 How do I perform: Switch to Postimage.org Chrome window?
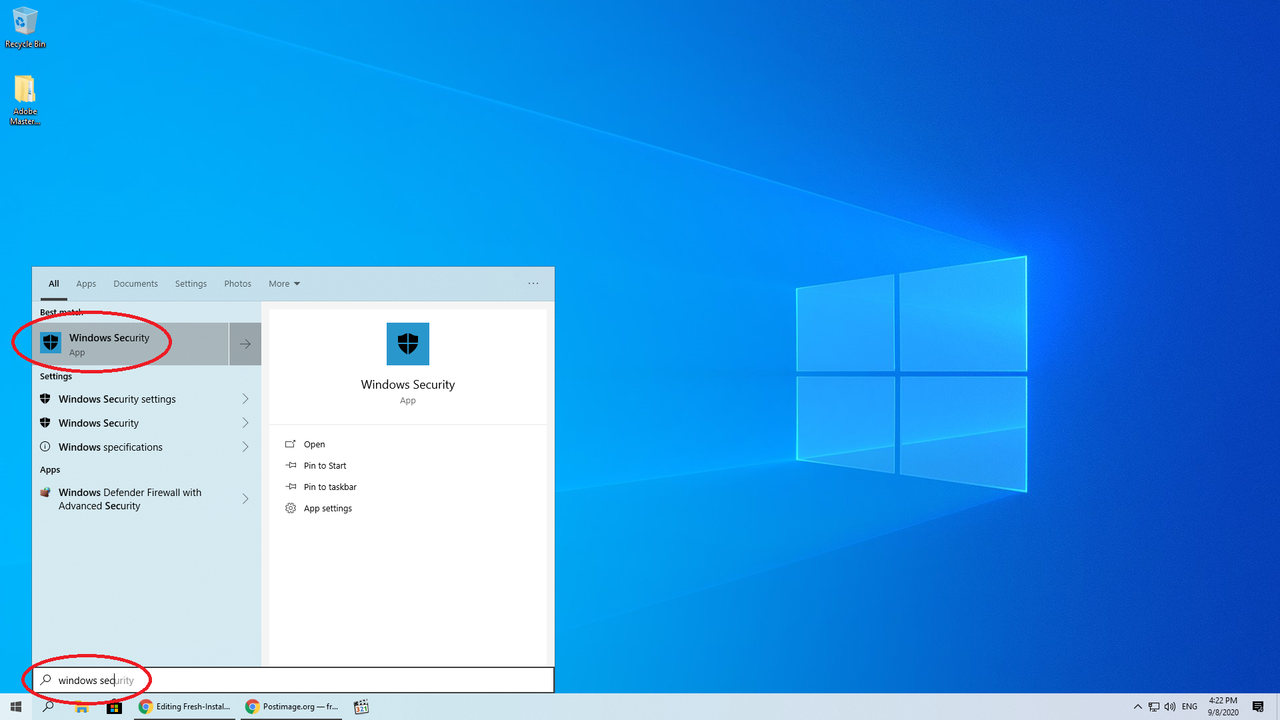point(292,706)
